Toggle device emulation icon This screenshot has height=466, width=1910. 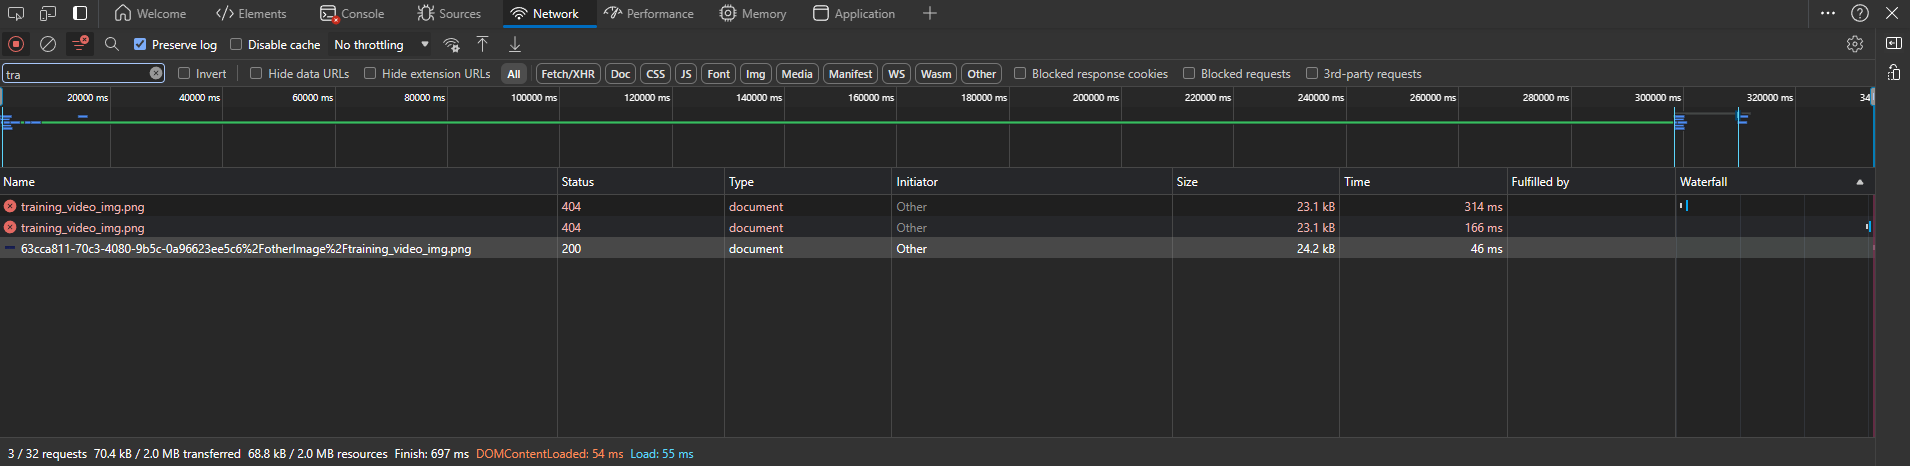click(48, 13)
